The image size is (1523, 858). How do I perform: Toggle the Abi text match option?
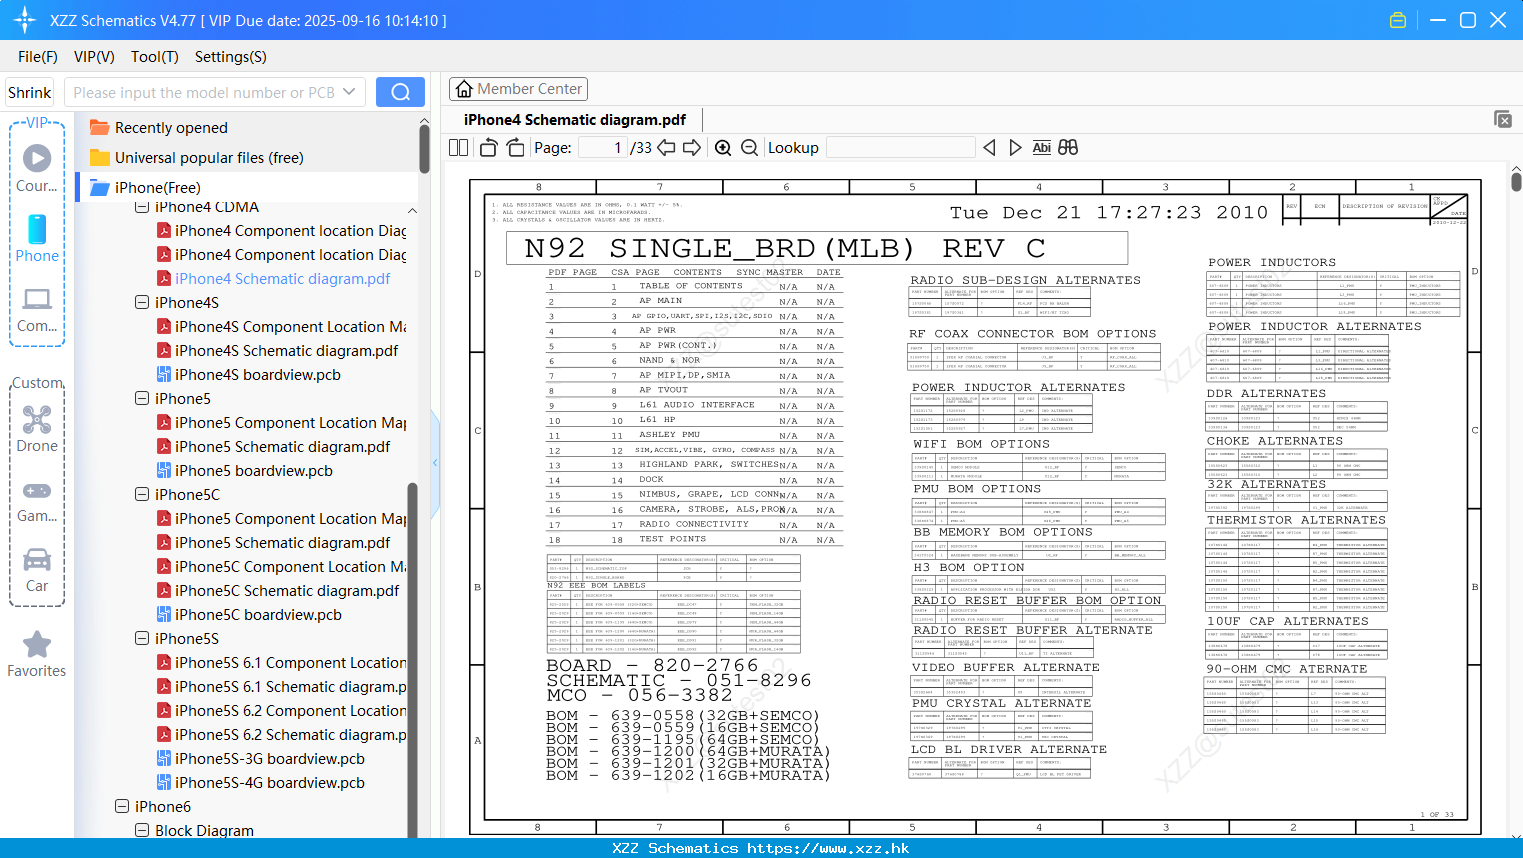click(x=1041, y=148)
